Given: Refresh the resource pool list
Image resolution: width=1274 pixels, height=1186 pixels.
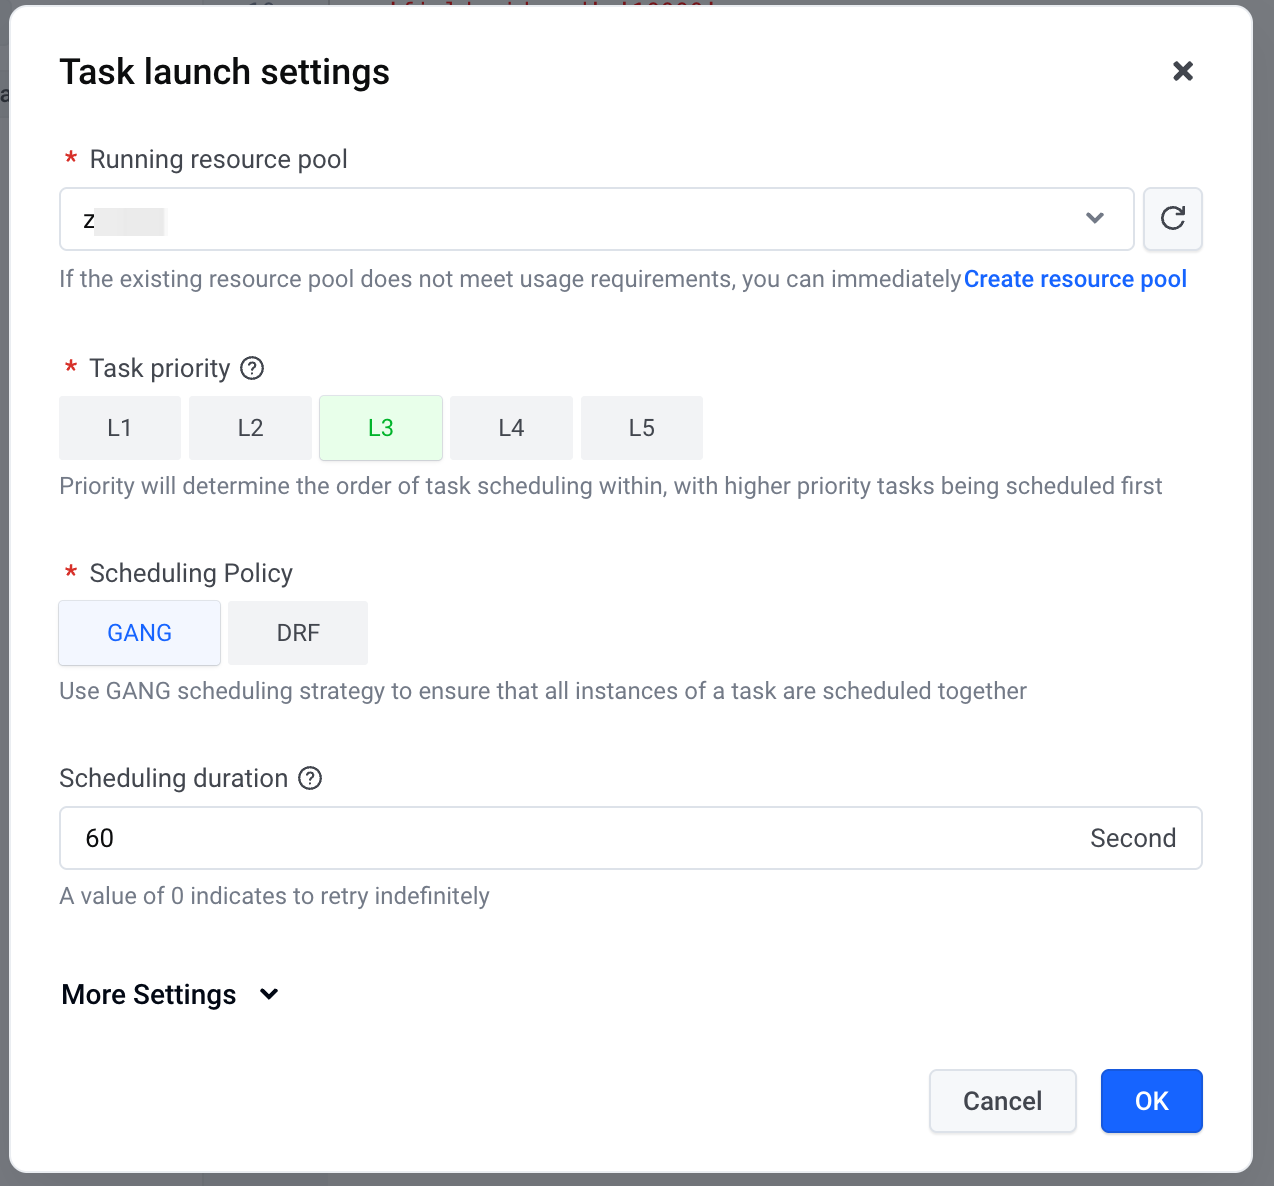Looking at the screenshot, I should pyautogui.click(x=1172, y=218).
